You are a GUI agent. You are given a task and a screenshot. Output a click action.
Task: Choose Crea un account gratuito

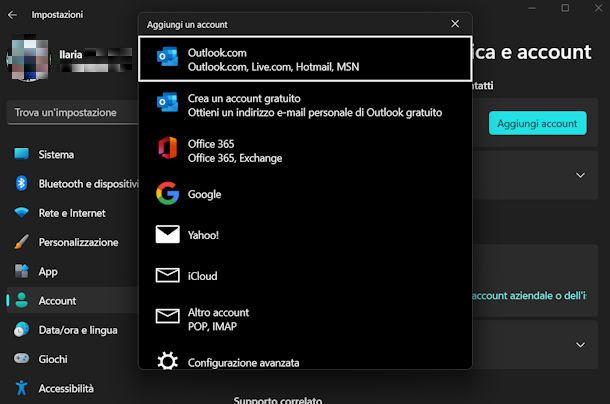305,105
